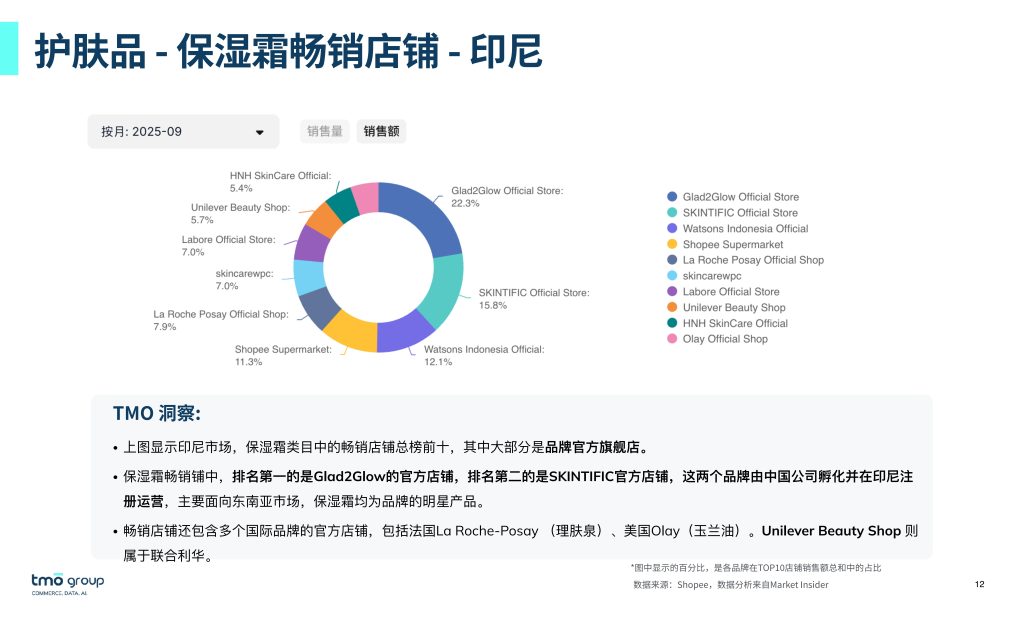Toggle Labore Official Store legend label

731,291
